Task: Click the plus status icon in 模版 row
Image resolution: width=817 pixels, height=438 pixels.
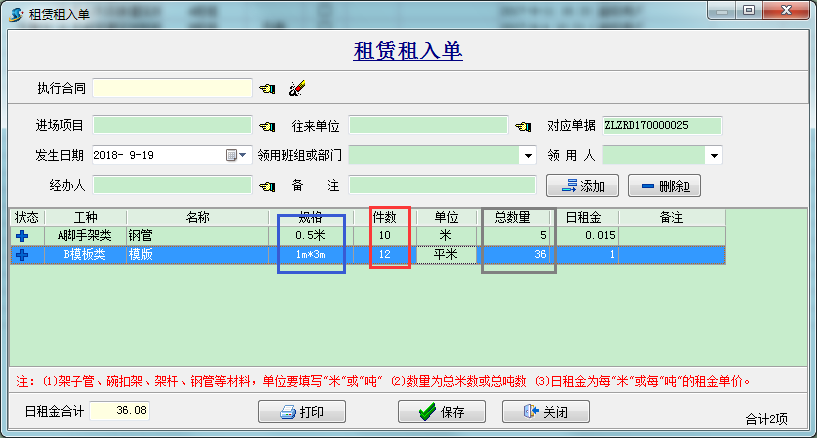Action: 22,255
